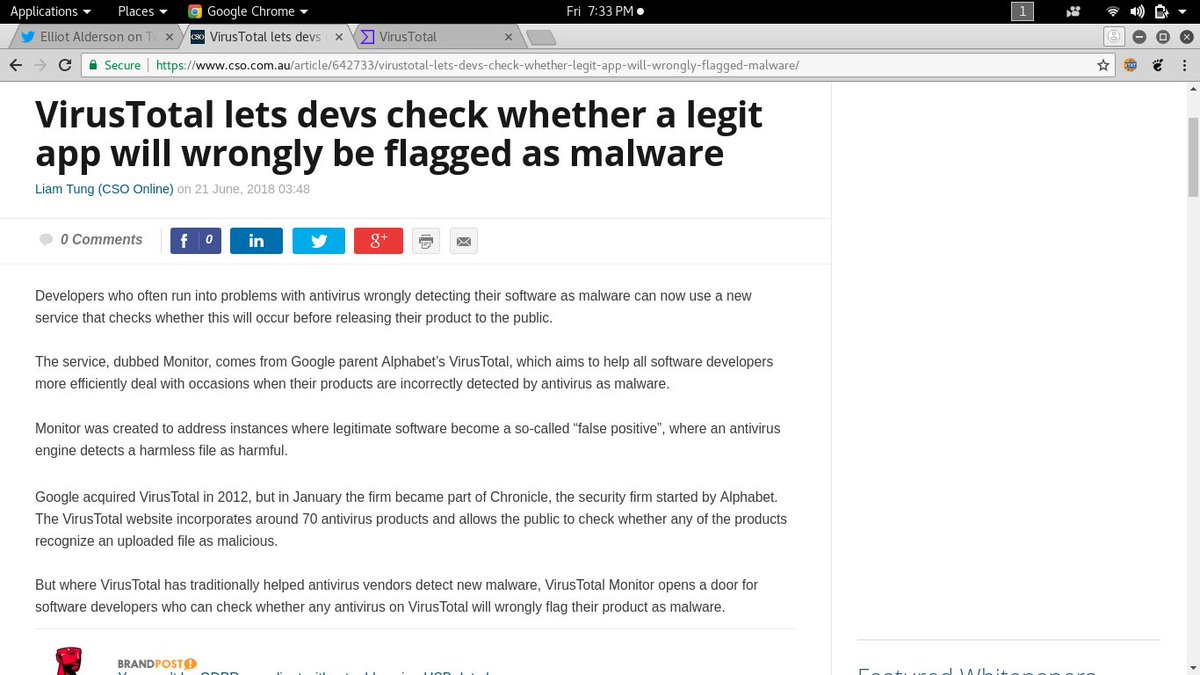This screenshot has height=675, width=1200.
Task: Select workspace 1 indicator
Action: [x=1022, y=11]
